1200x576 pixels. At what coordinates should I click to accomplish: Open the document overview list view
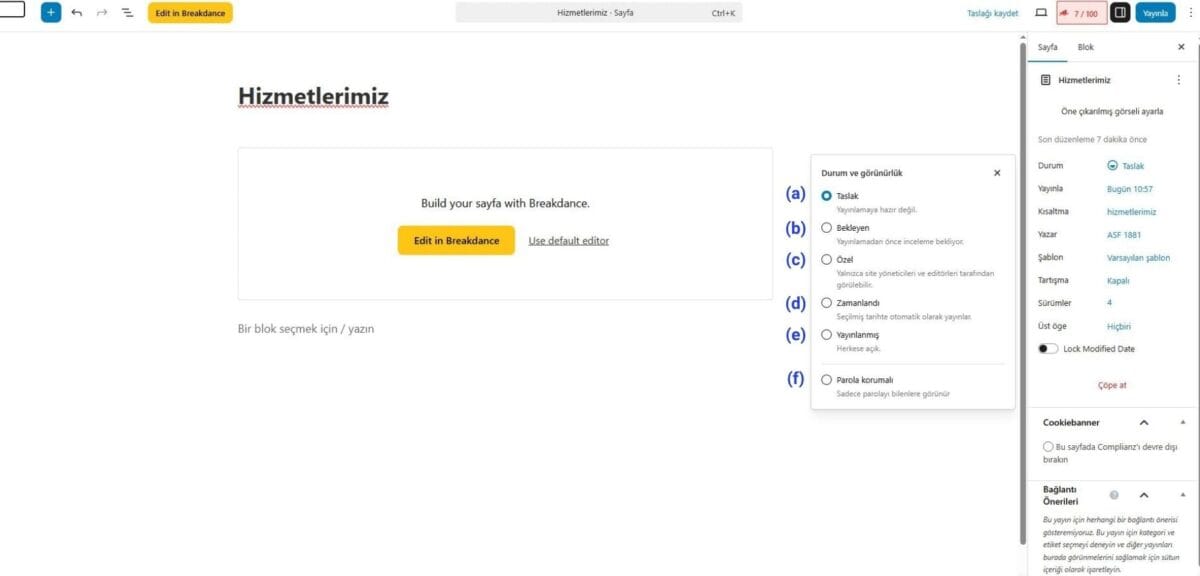click(125, 13)
